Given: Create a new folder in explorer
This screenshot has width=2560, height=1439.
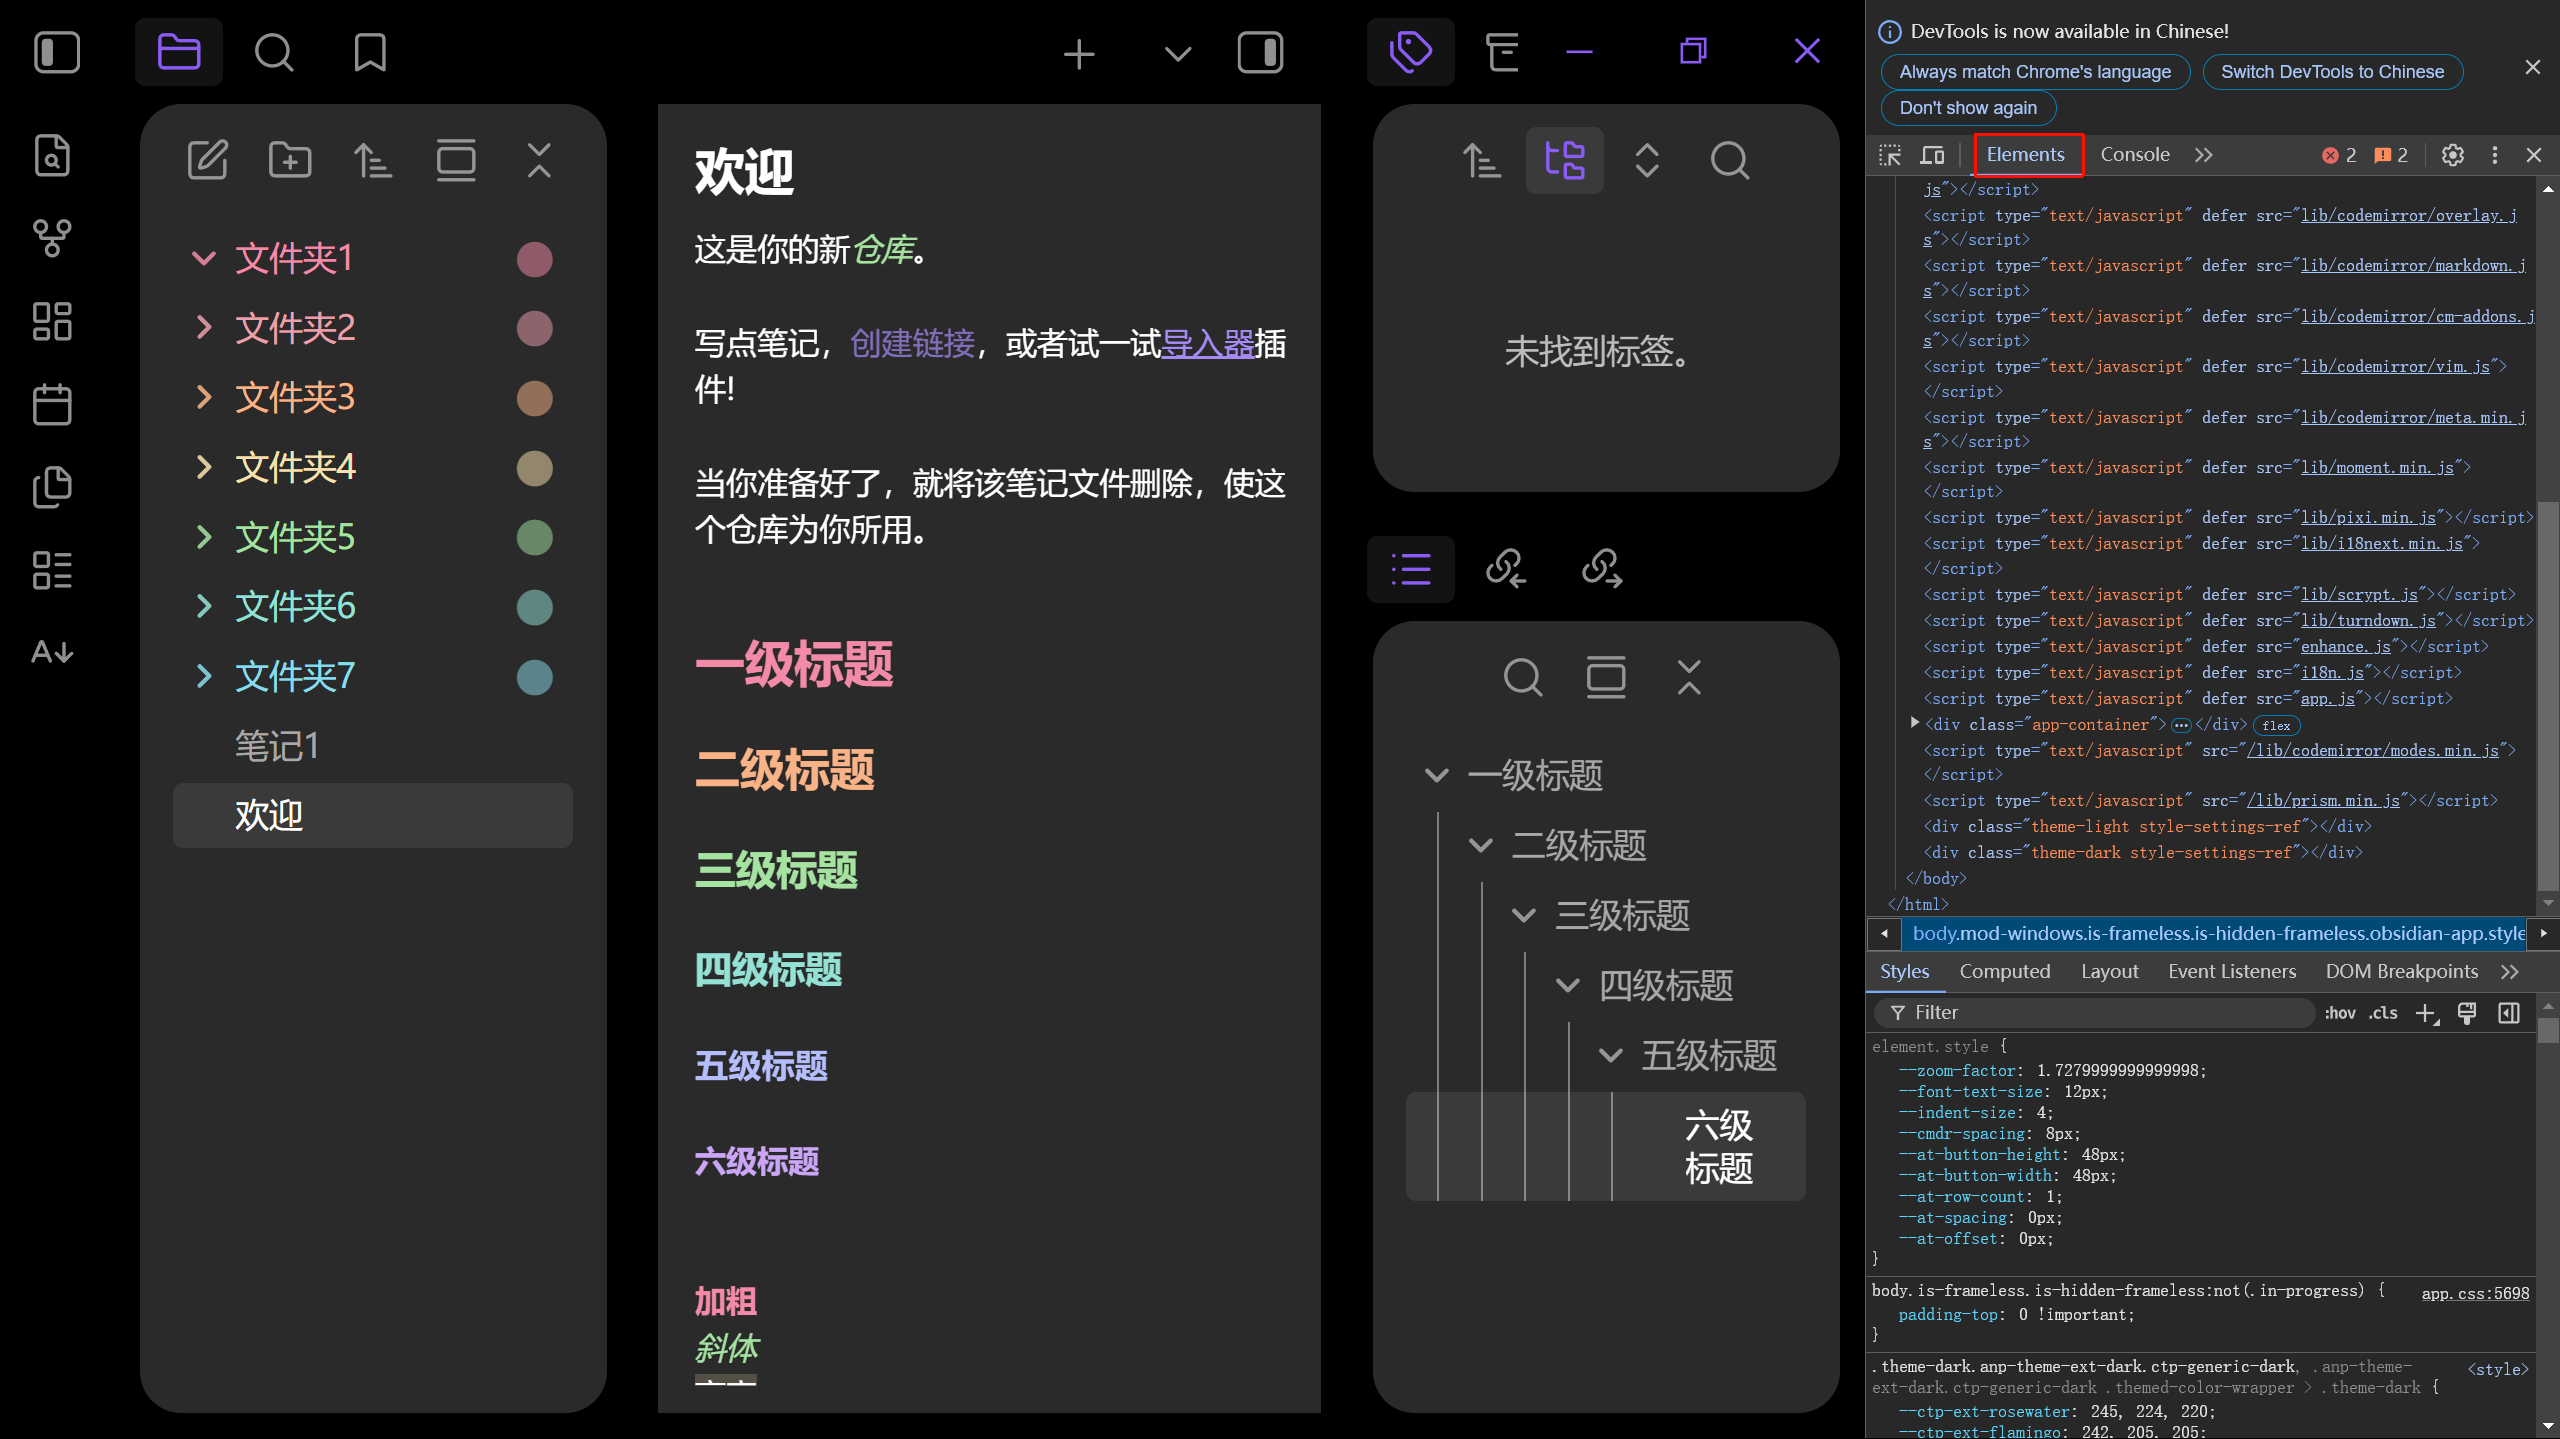Looking at the screenshot, I should 290,160.
